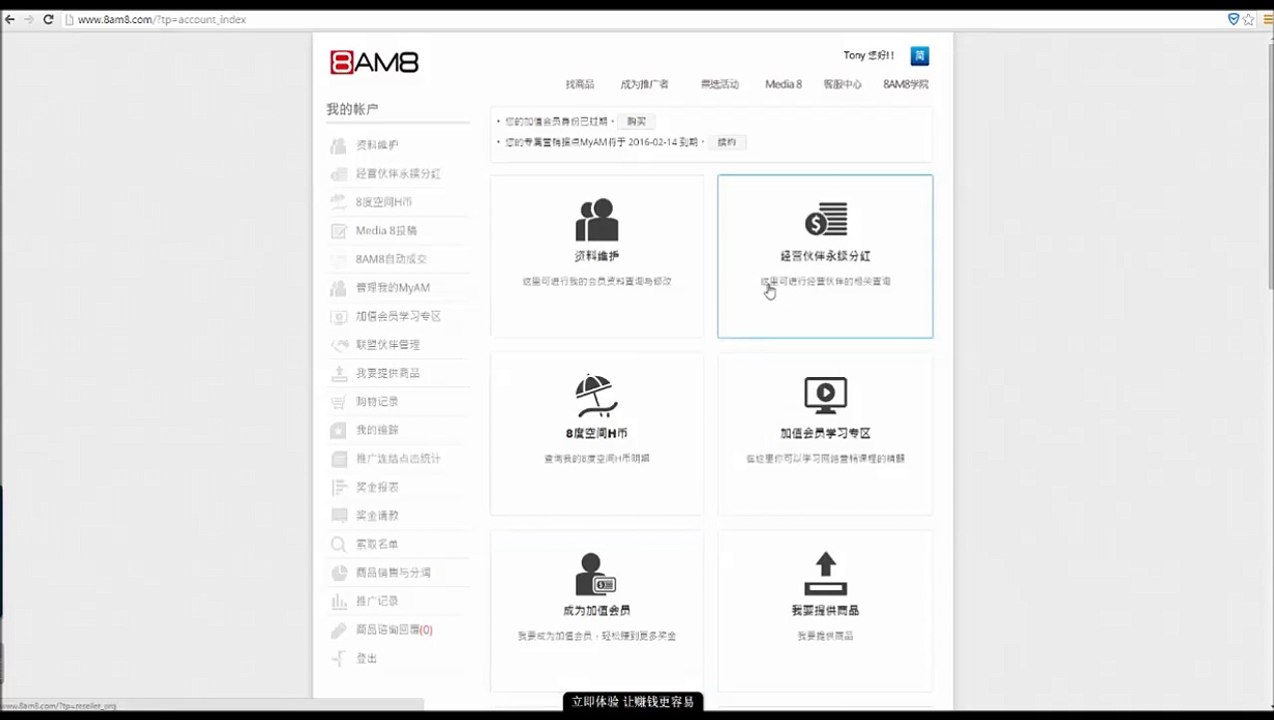Click the blue shield extension icon

coord(1233,19)
